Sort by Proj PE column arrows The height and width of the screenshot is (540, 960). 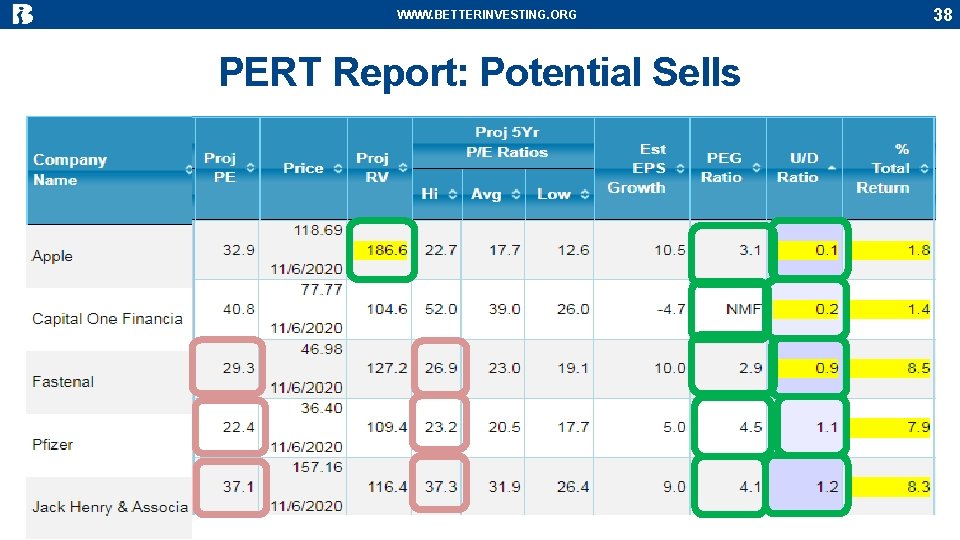coord(250,168)
